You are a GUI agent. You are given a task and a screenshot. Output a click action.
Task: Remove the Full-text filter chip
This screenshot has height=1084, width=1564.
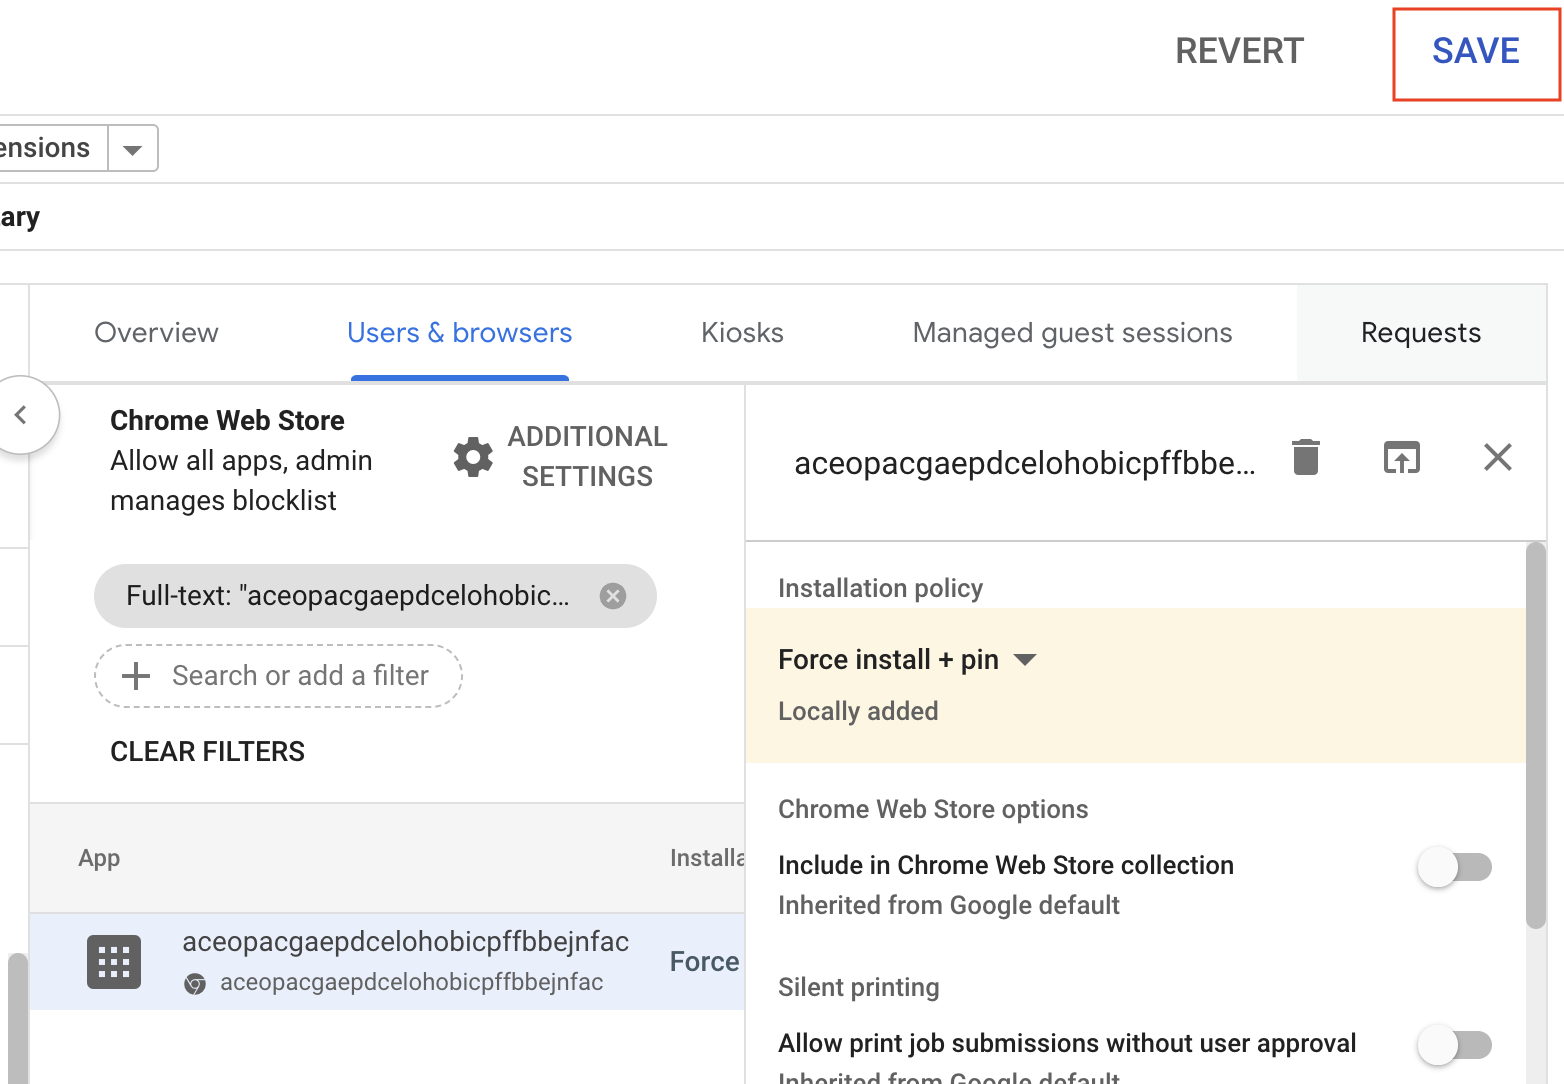[613, 596]
